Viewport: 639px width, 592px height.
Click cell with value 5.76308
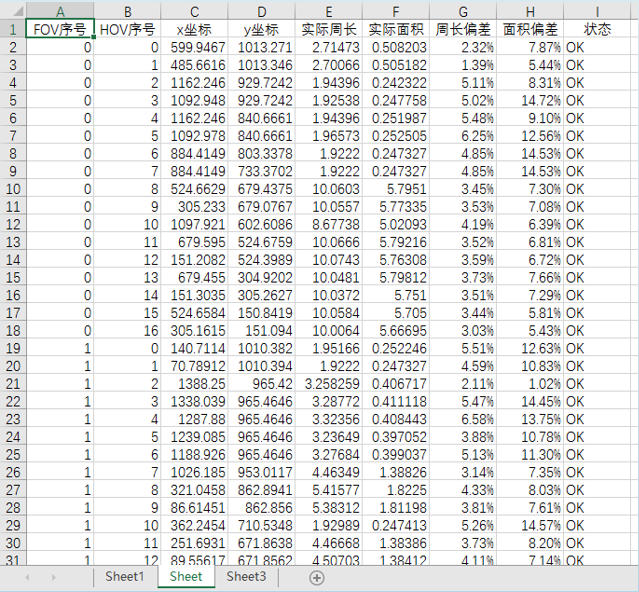point(396,260)
